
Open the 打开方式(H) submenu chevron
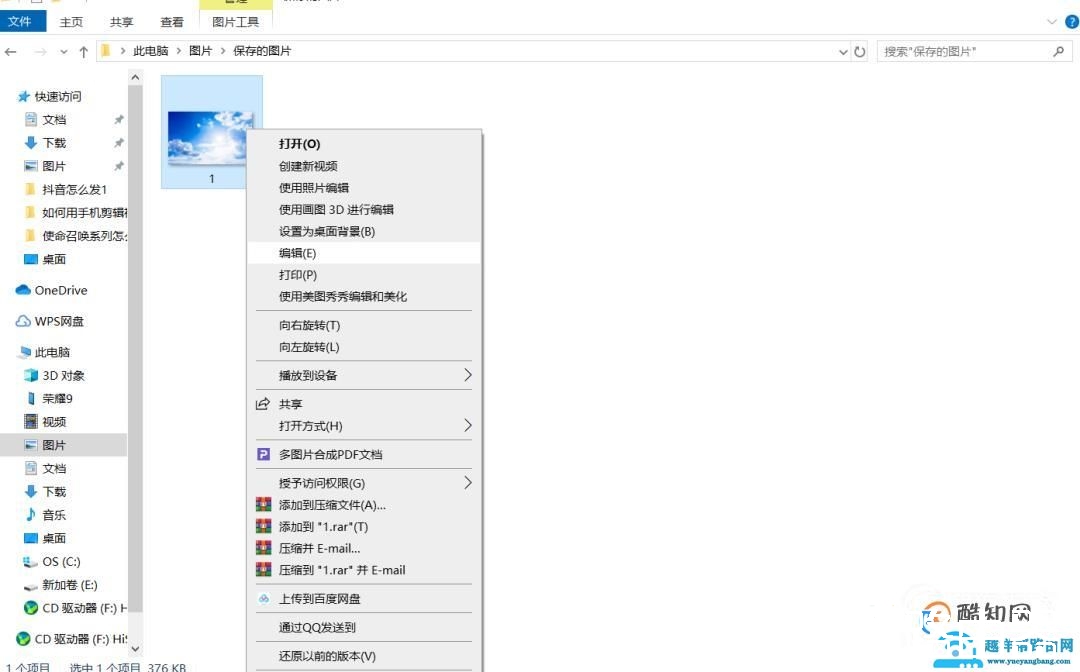(x=467, y=425)
